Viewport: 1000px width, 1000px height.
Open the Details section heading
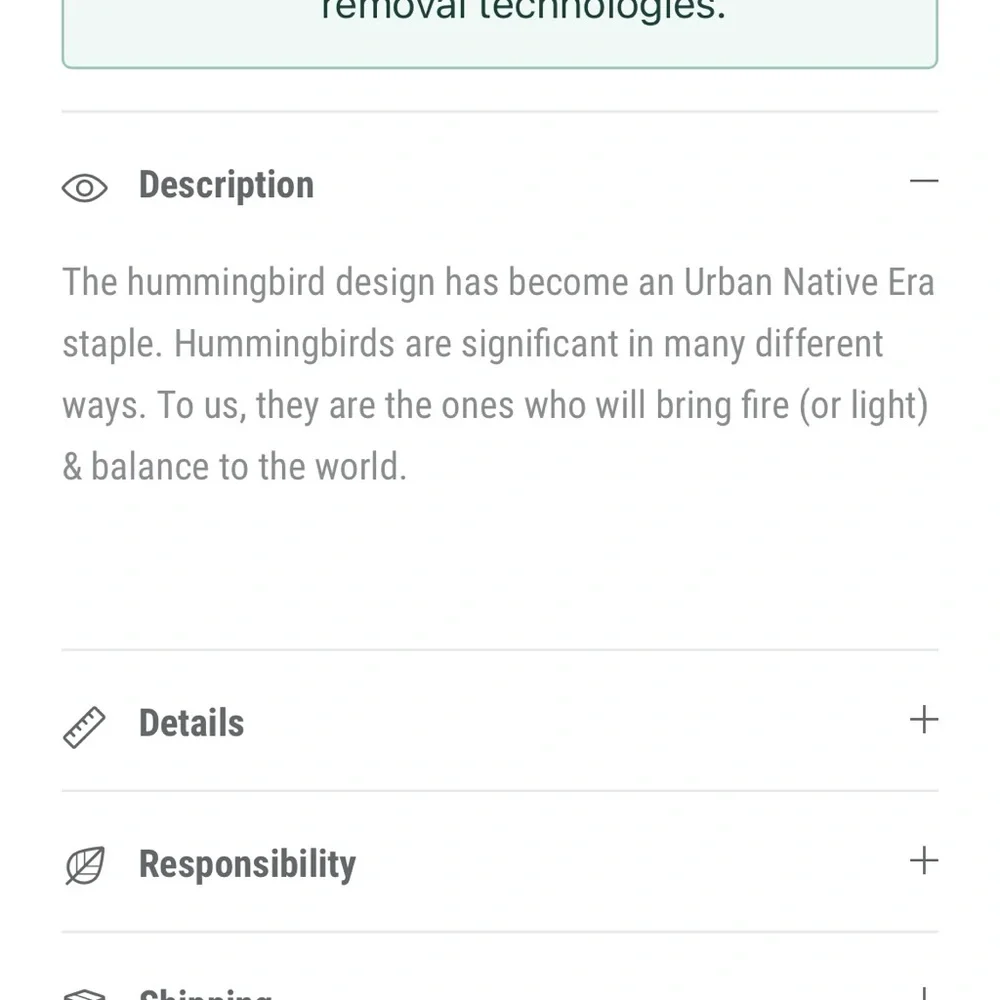click(191, 723)
